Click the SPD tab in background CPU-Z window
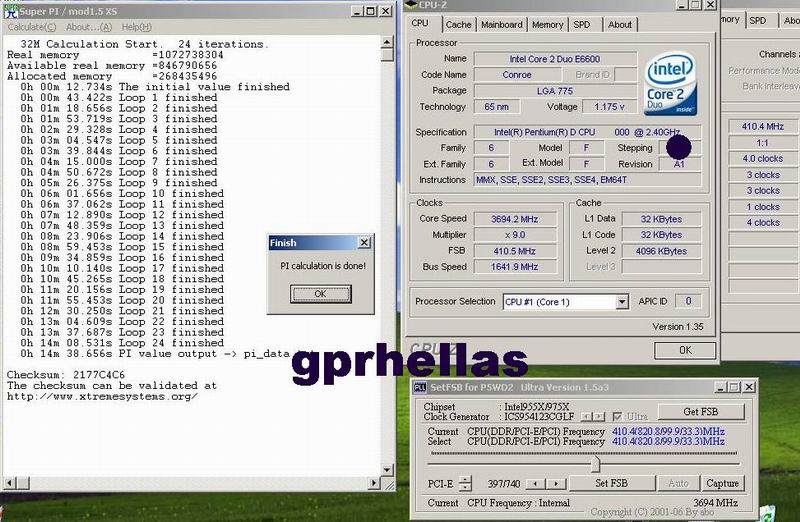 click(x=758, y=20)
